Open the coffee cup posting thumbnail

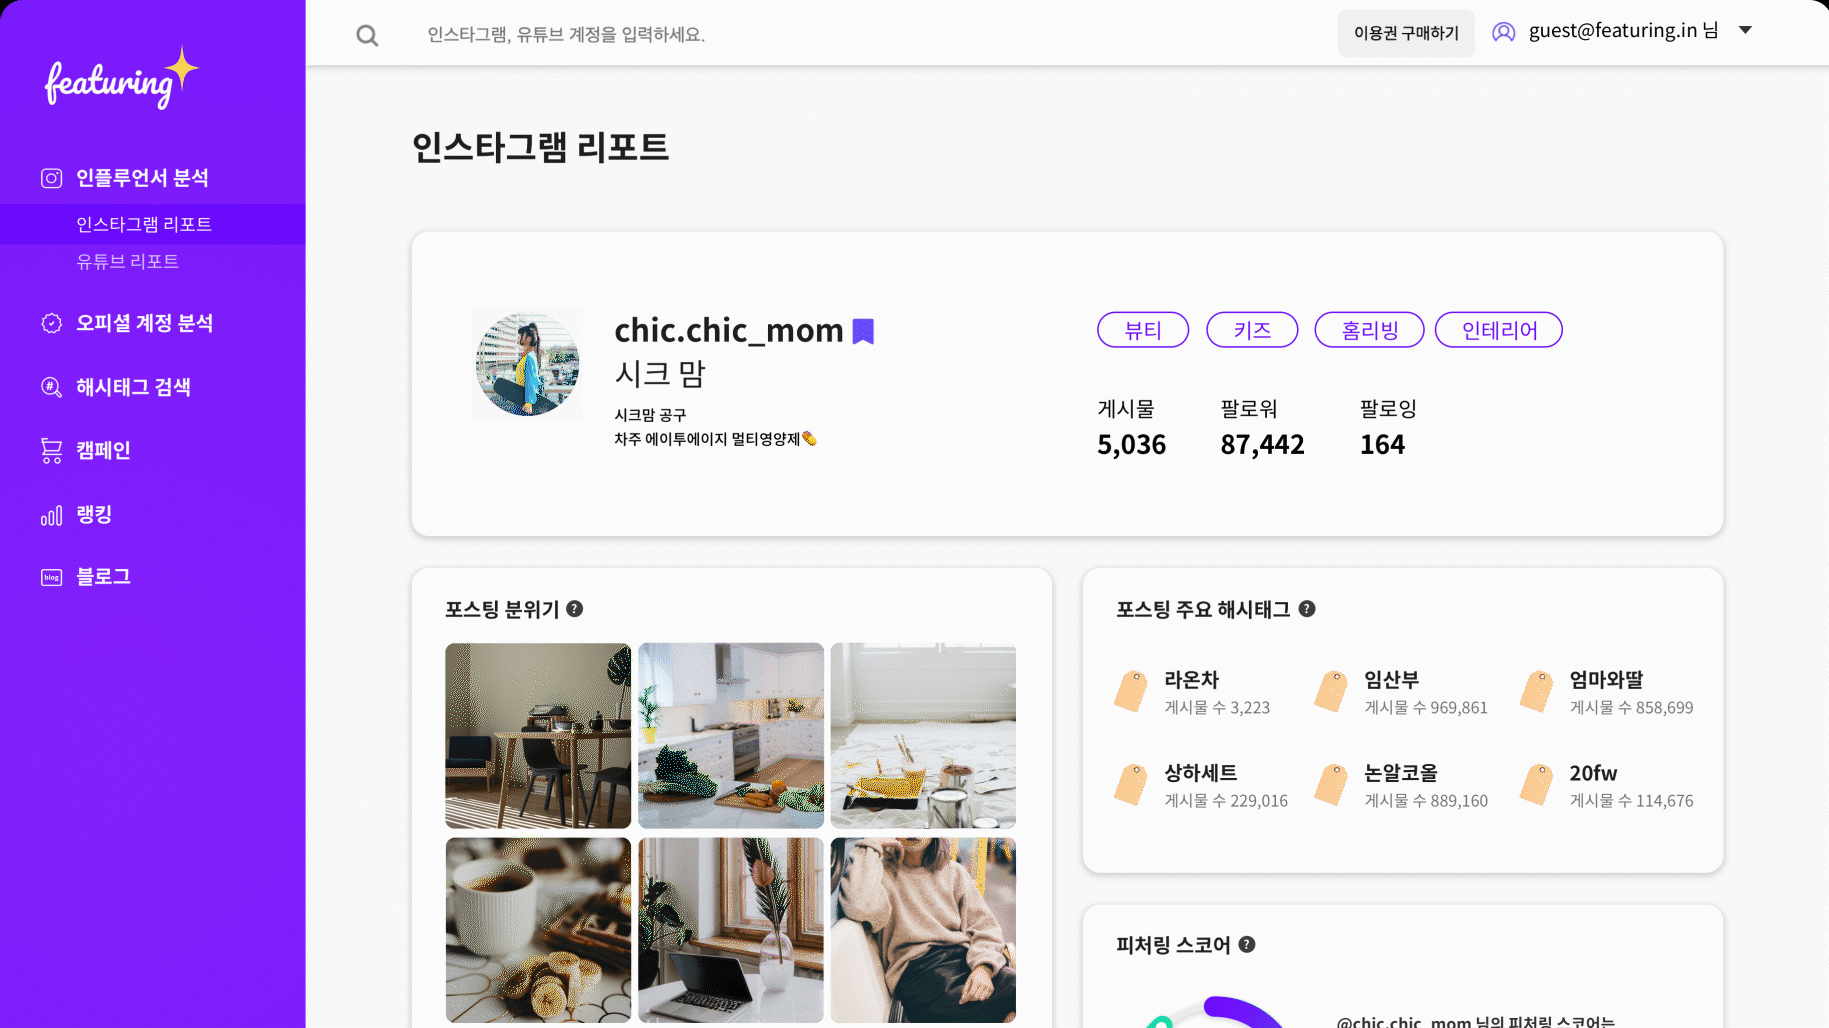coord(538,930)
